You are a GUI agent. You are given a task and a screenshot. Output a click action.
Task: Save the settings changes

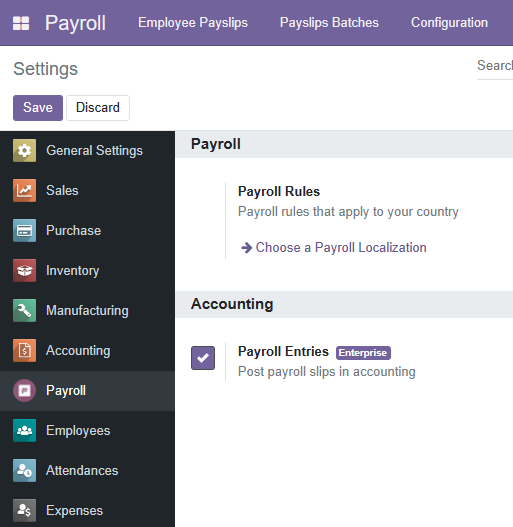[x=38, y=108]
